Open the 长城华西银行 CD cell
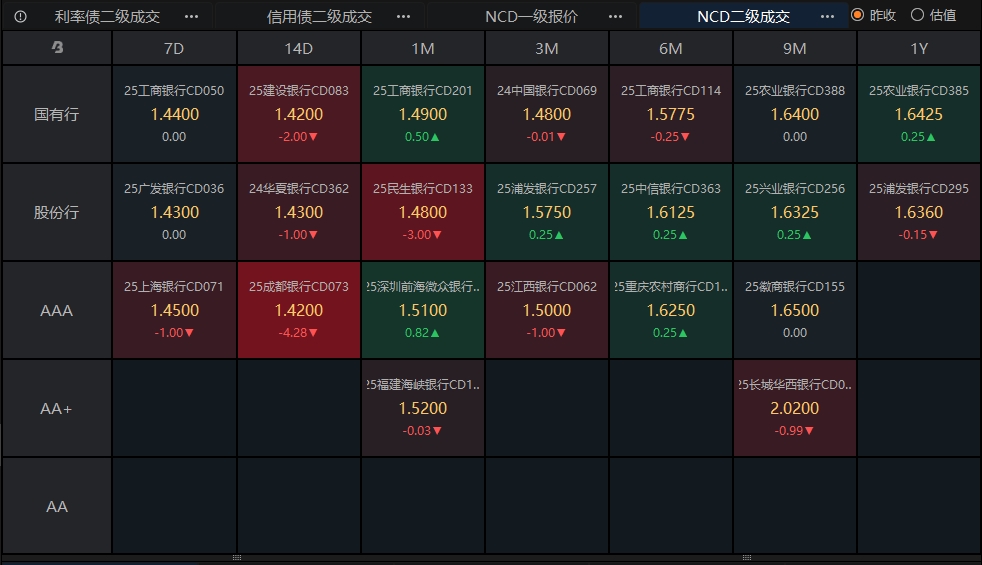 point(795,408)
